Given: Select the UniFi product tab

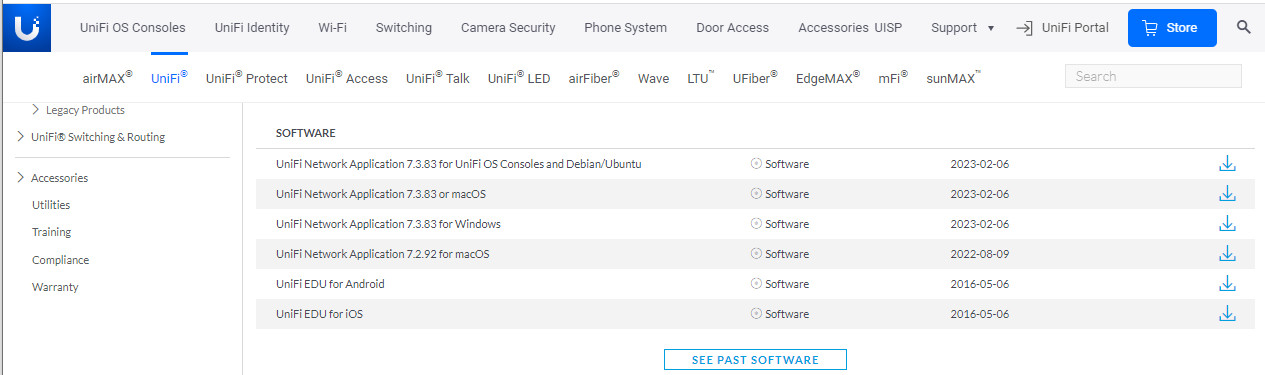Looking at the screenshot, I should (x=169, y=77).
